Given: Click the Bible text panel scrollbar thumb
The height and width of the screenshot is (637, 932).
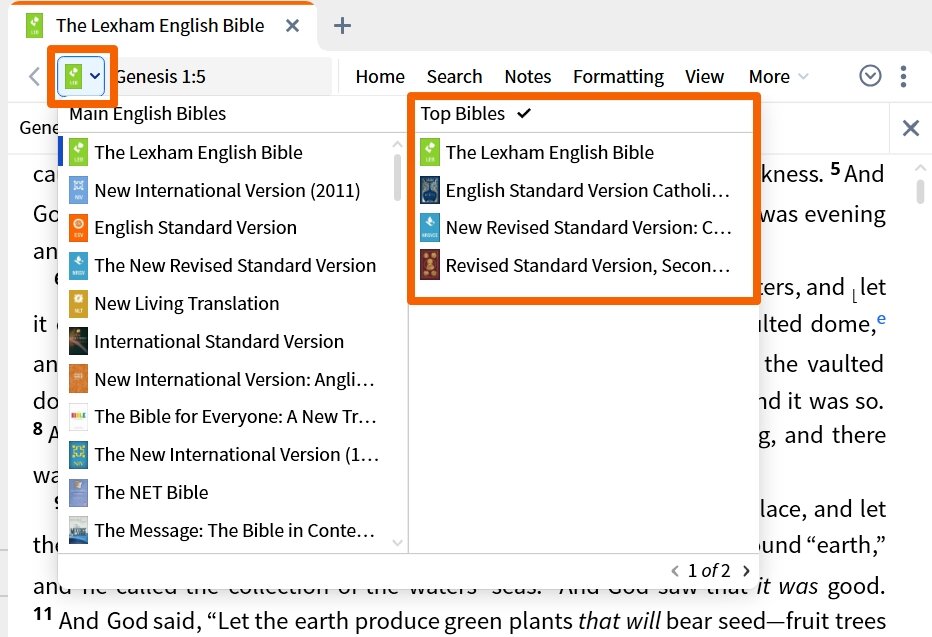Looking at the screenshot, I should tap(920, 191).
